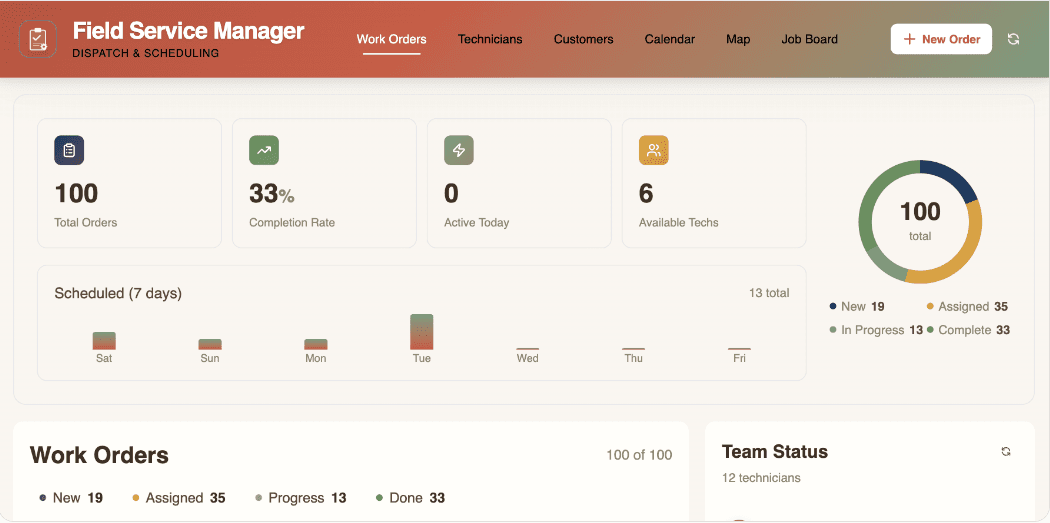
Task: Click the Available Techs people icon
Action: [654, 150]
